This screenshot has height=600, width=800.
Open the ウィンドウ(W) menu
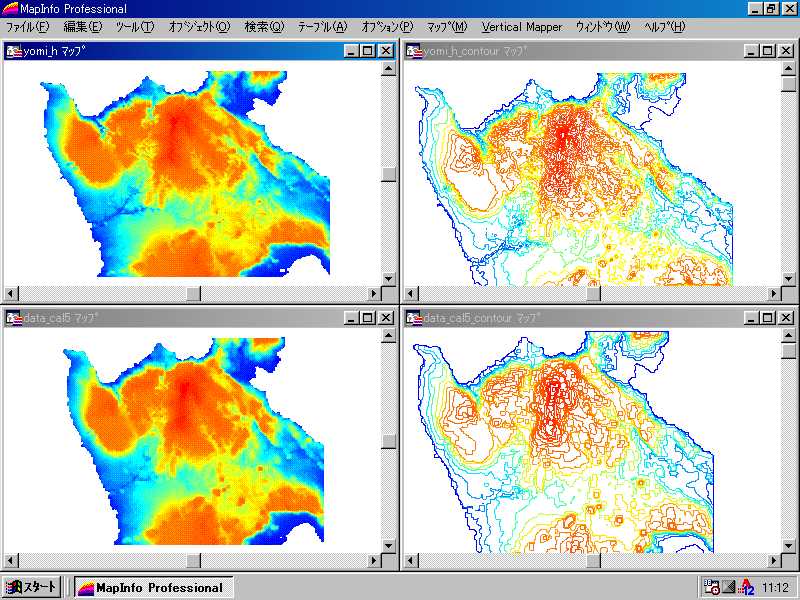pyautogui.click(x=603, y=27)
